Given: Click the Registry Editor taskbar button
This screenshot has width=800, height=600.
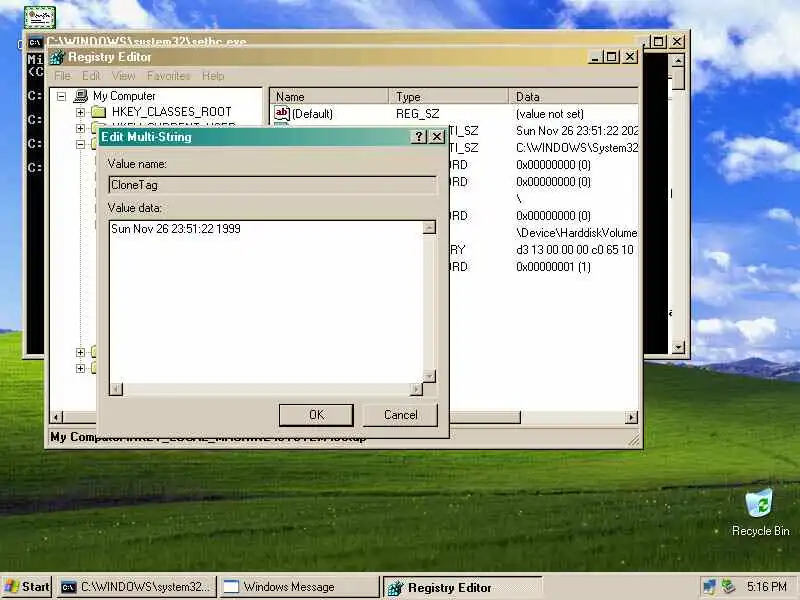Looking at the screenshot, I should [462, 587].
